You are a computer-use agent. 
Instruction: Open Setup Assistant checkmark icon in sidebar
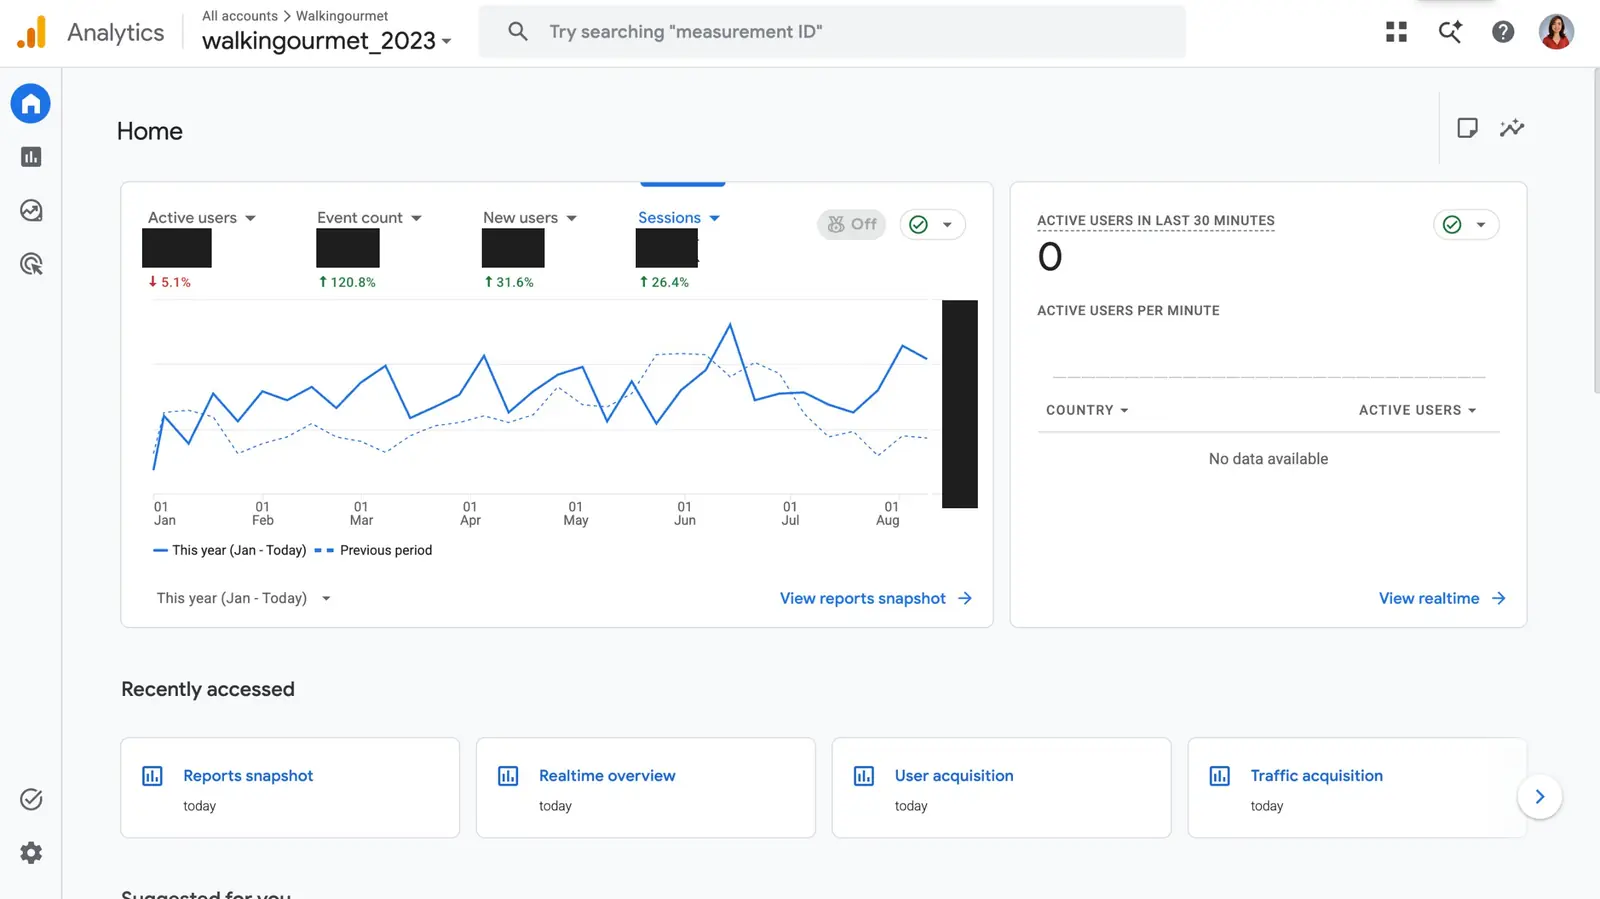point(31,799)
